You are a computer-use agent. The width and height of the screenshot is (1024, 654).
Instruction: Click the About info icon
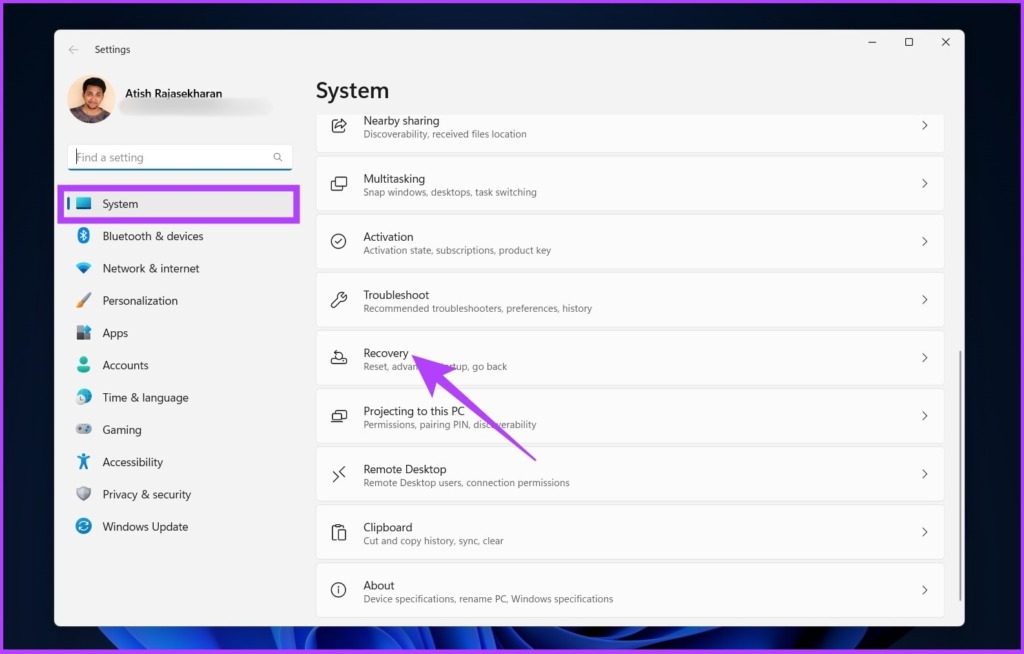click(x=338, y=590)
